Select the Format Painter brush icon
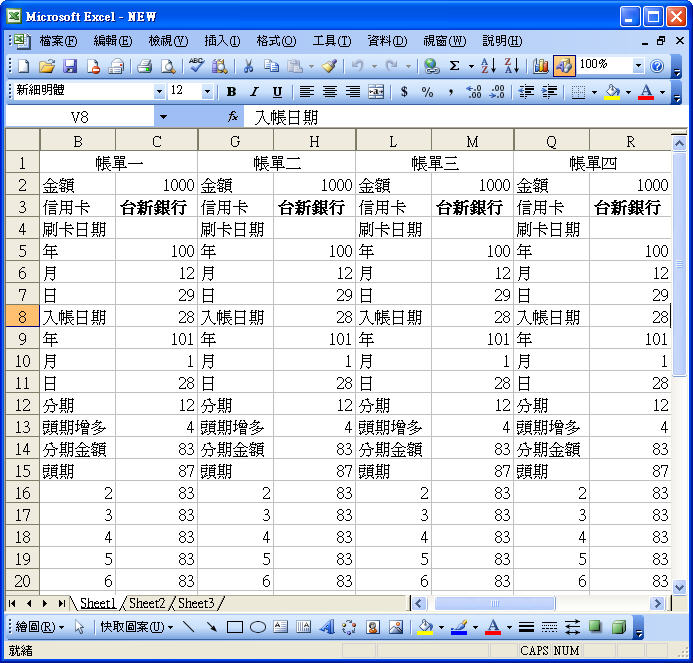 329,66
